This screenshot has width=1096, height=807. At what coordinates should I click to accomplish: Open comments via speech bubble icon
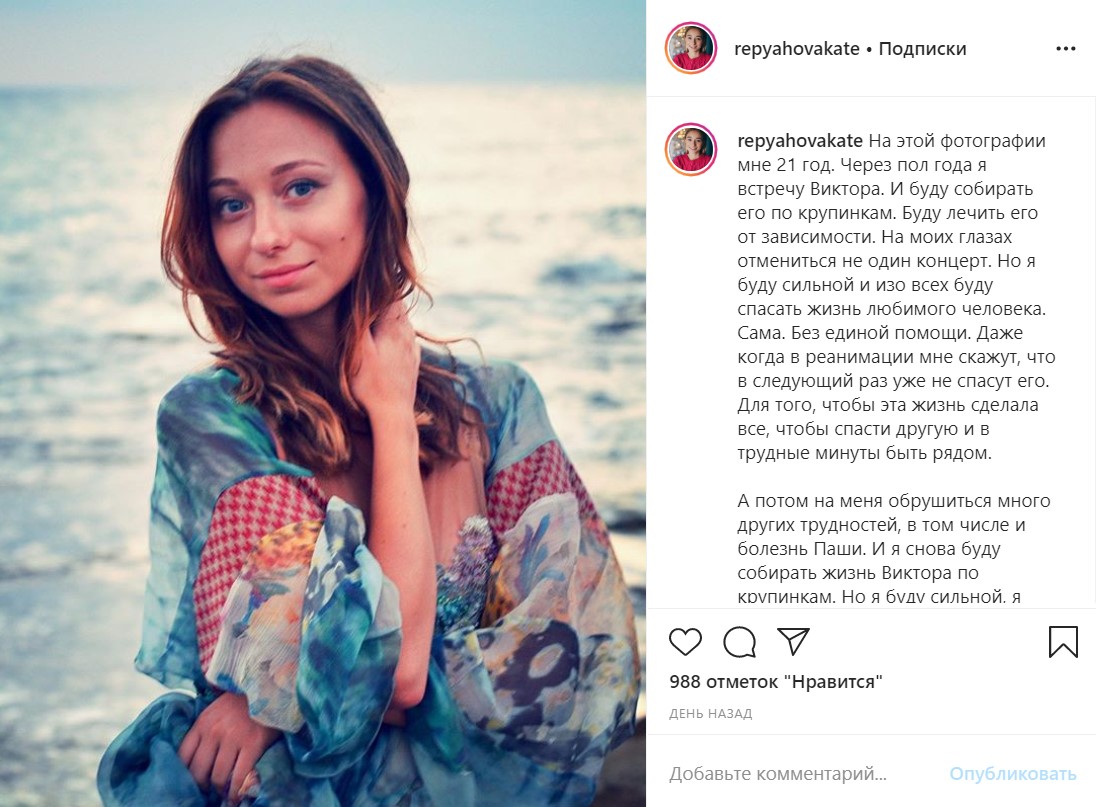(739, 641)
